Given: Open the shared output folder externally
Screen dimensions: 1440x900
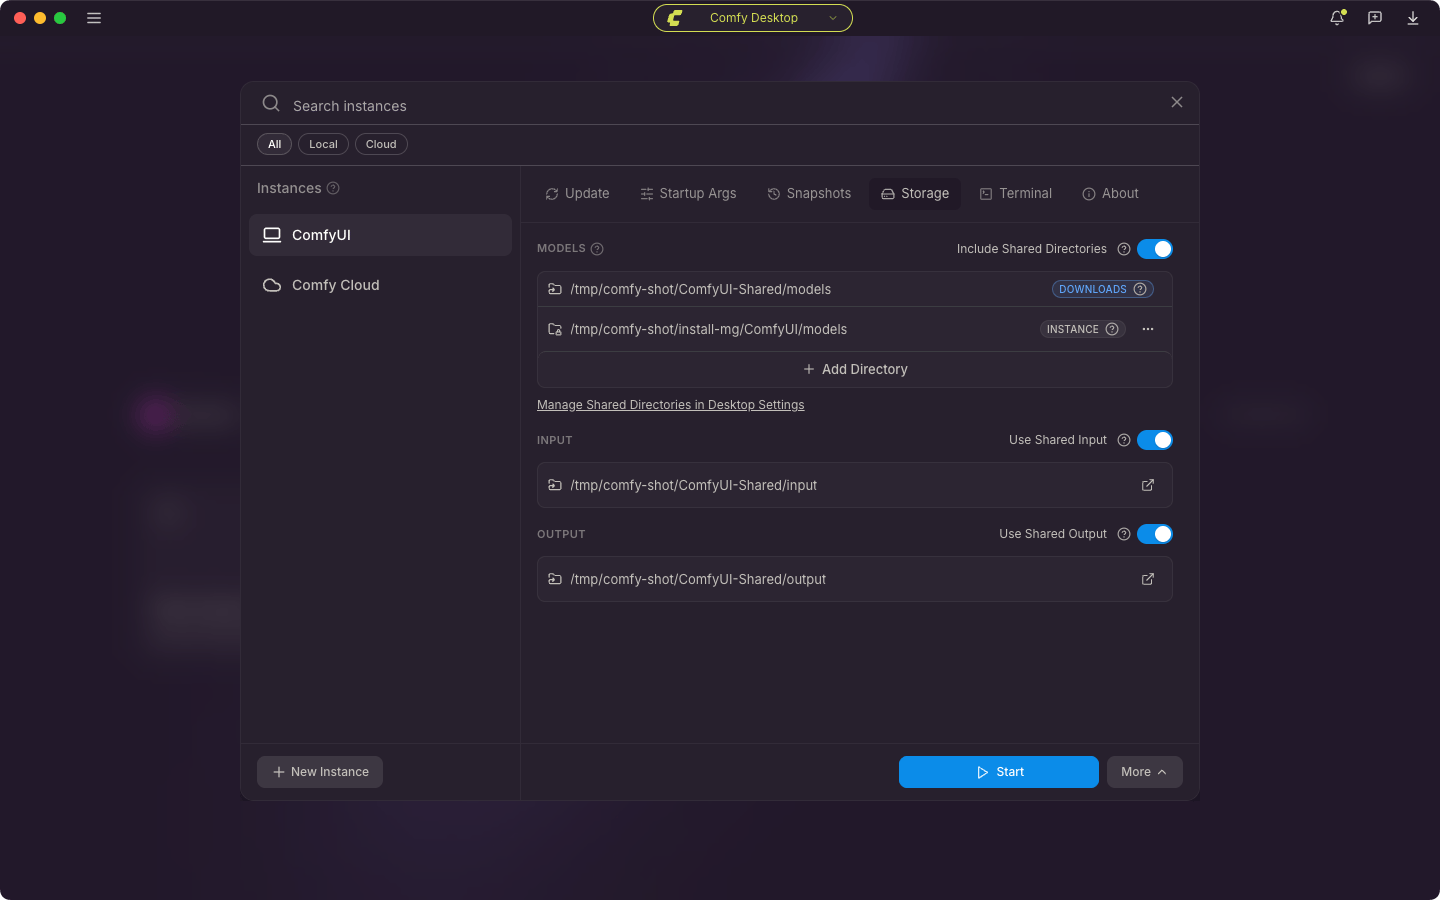Looking at the screenshot, I should [x=1148, y=579].
